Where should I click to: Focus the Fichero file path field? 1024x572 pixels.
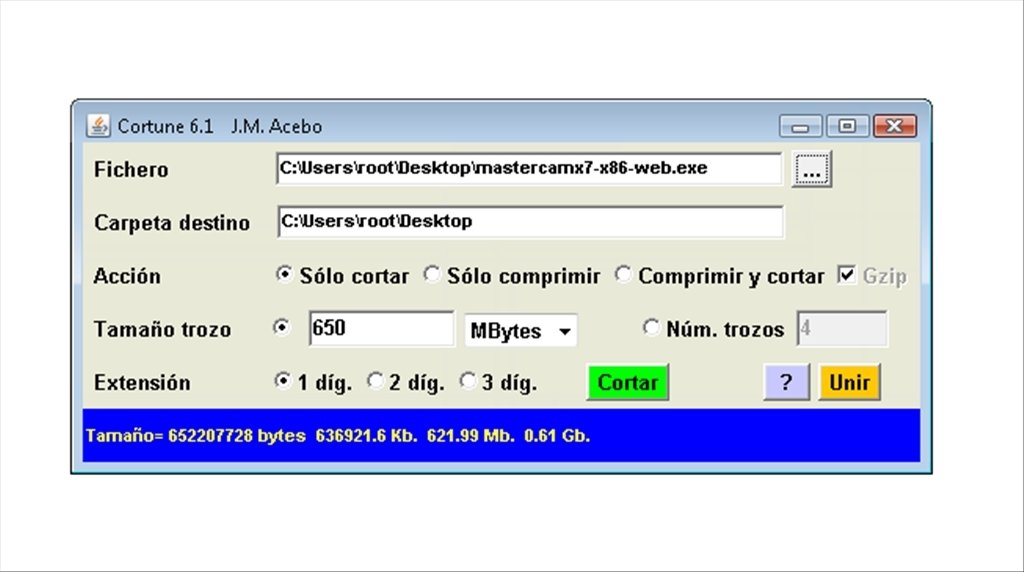point(529,168)
